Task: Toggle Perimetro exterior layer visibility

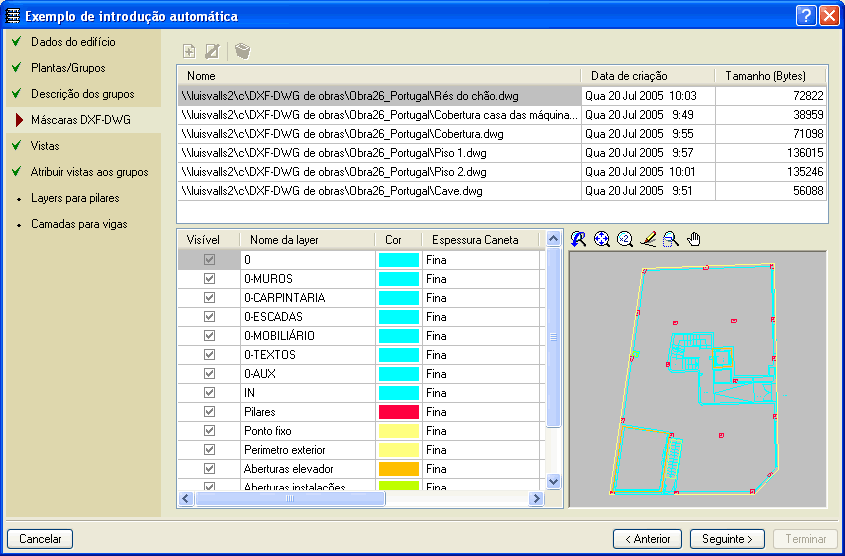Action: 209,449
